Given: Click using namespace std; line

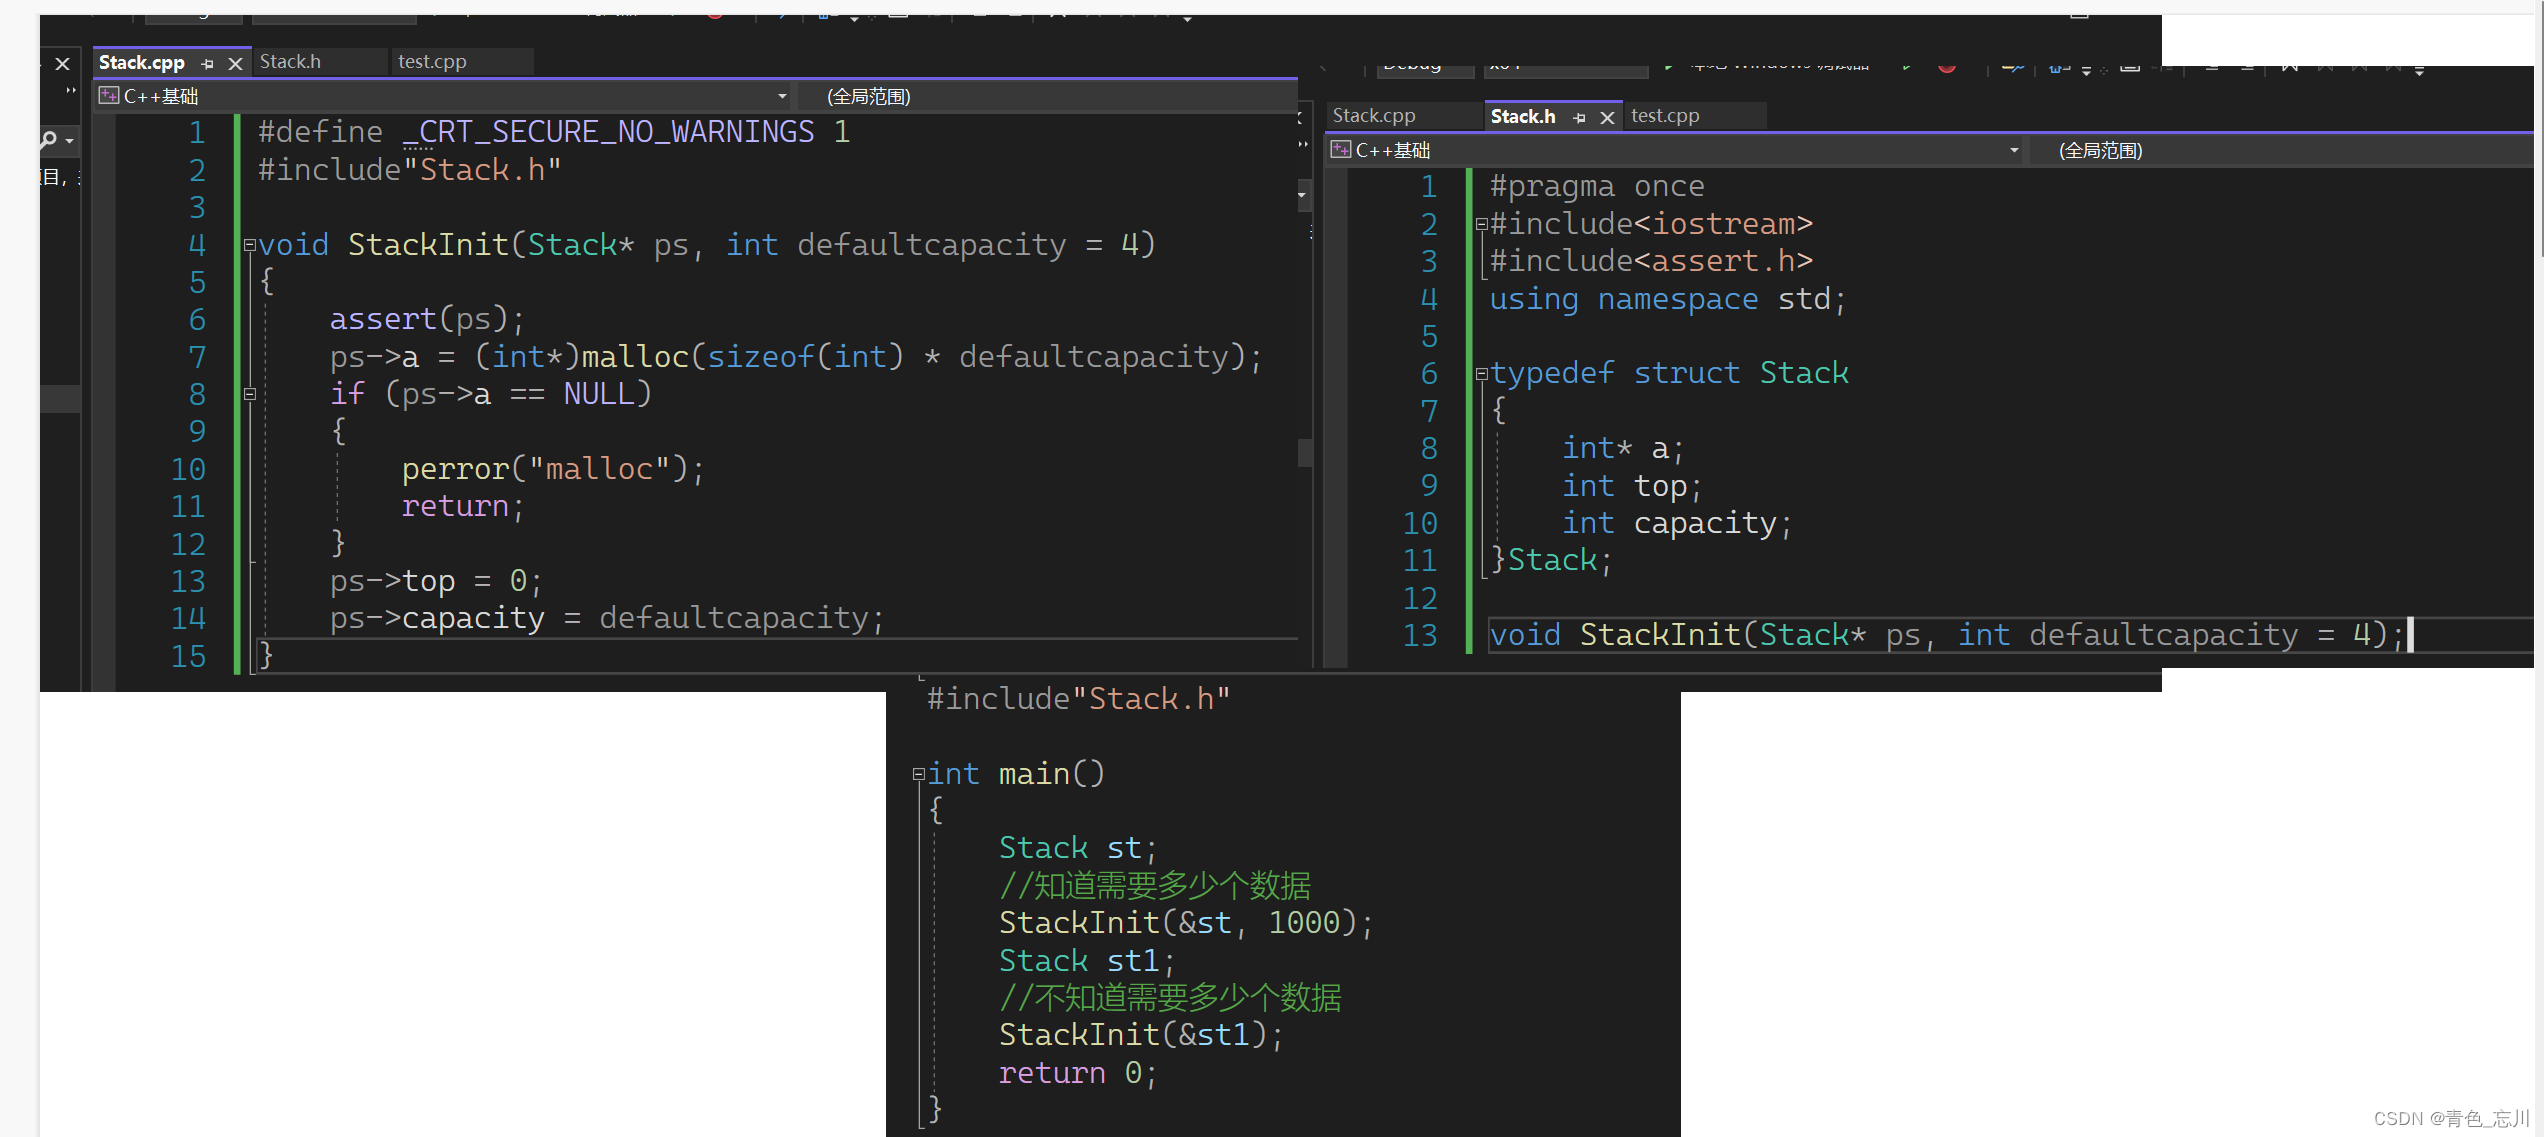Looking at the screenshot, I should pos(1668,299).
